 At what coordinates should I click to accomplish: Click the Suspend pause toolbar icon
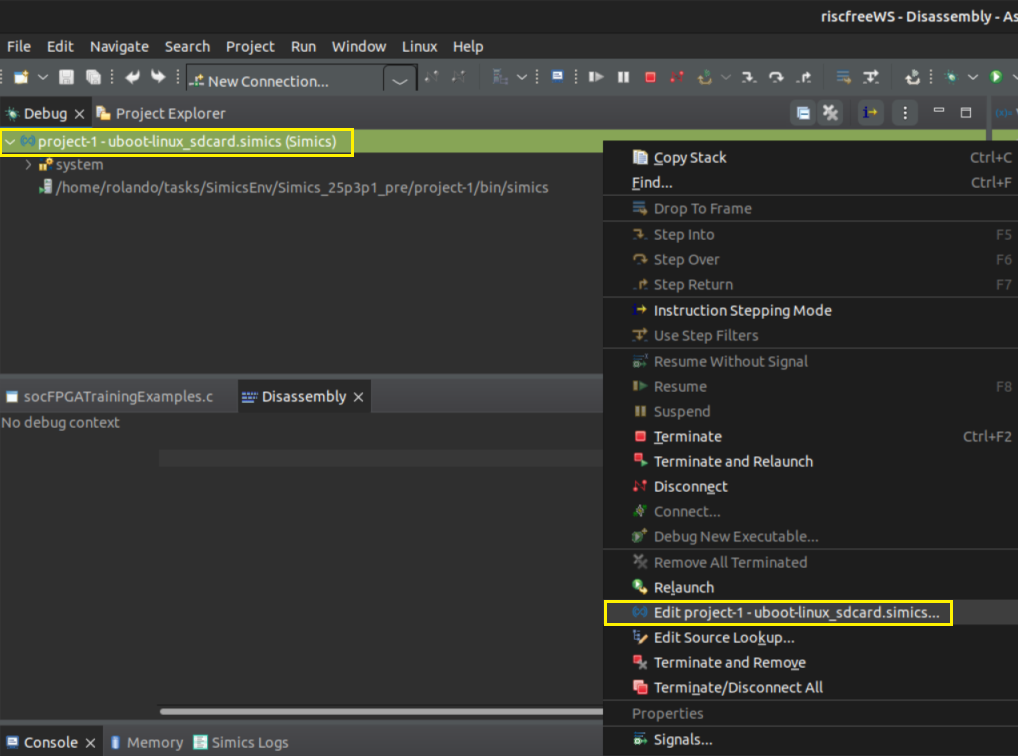(x=623, y=77)
